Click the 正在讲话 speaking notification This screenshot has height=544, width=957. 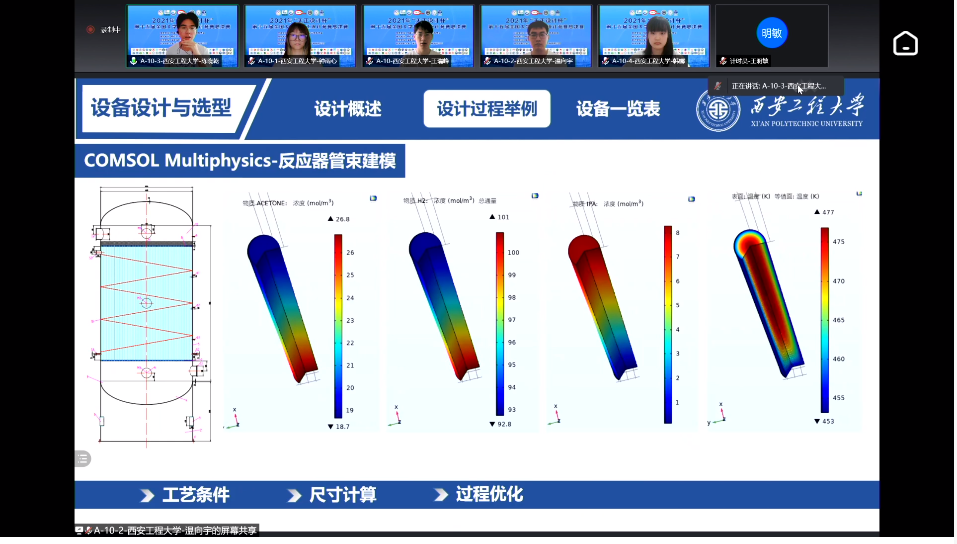coord(776,86)
